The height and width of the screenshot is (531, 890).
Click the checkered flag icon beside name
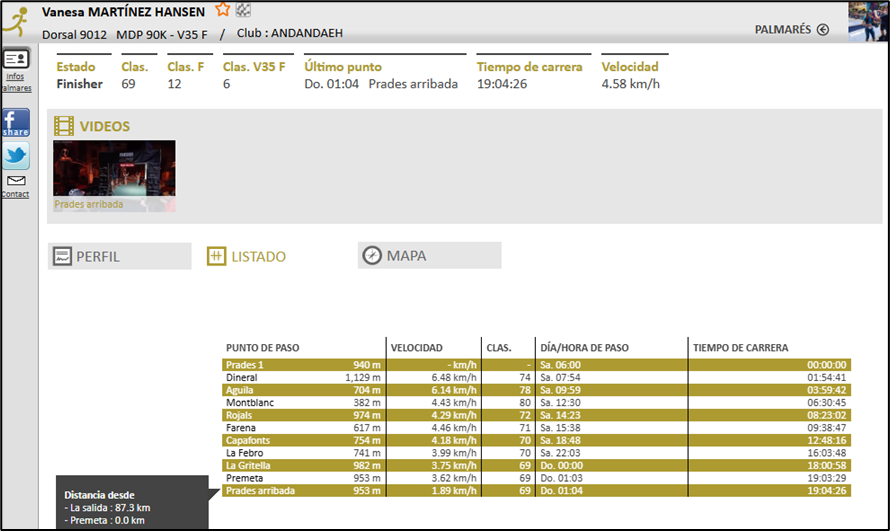243,11
